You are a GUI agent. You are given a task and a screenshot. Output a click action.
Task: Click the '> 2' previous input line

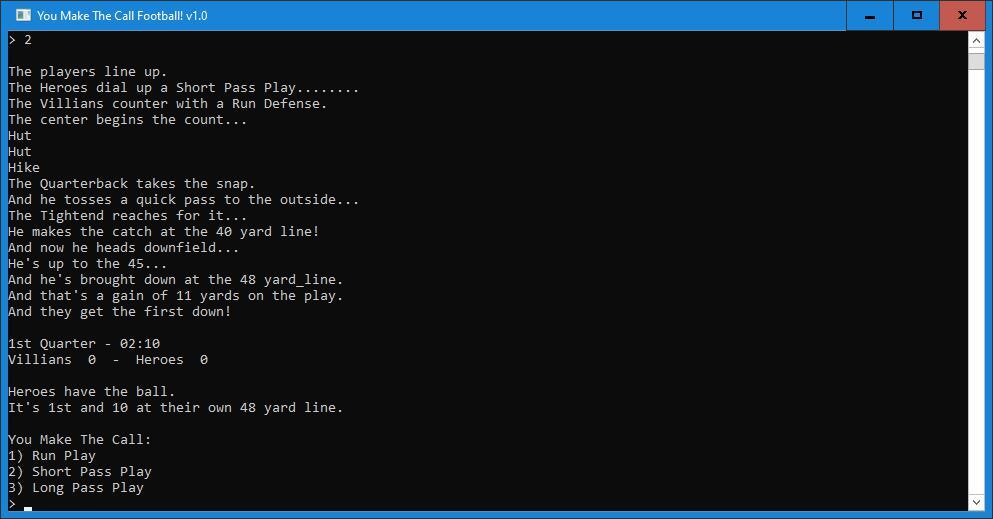[20, 40]
